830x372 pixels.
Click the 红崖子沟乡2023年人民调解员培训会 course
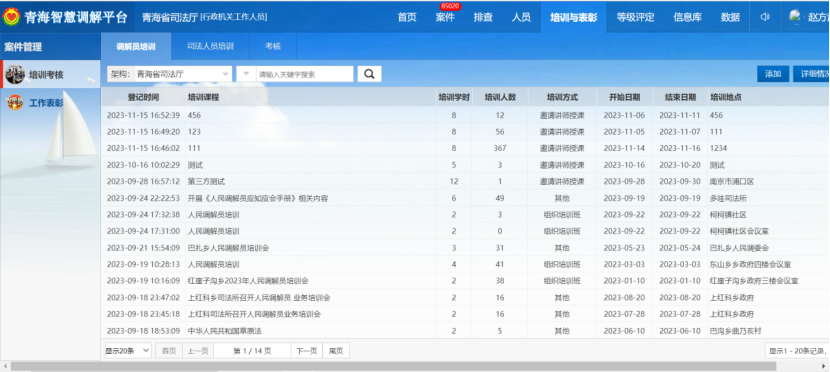coord(248,280)
